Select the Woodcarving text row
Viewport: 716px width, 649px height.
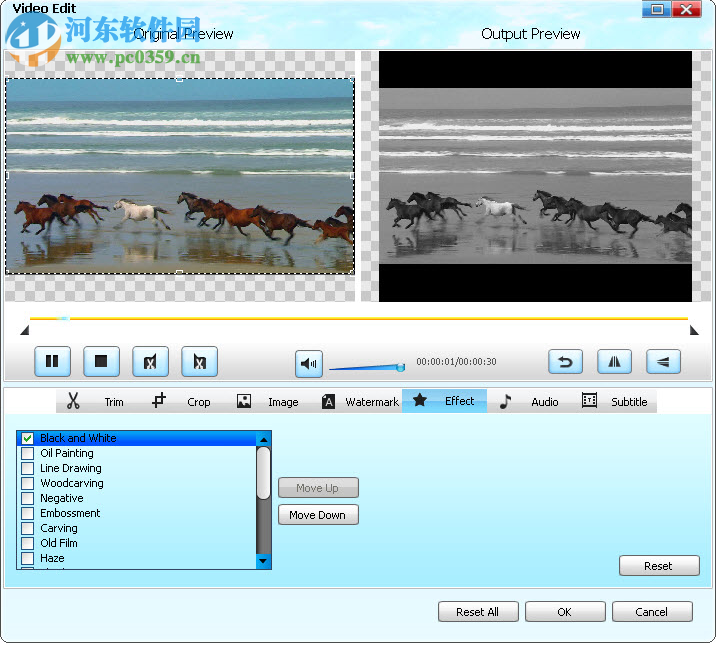[72, 484]
